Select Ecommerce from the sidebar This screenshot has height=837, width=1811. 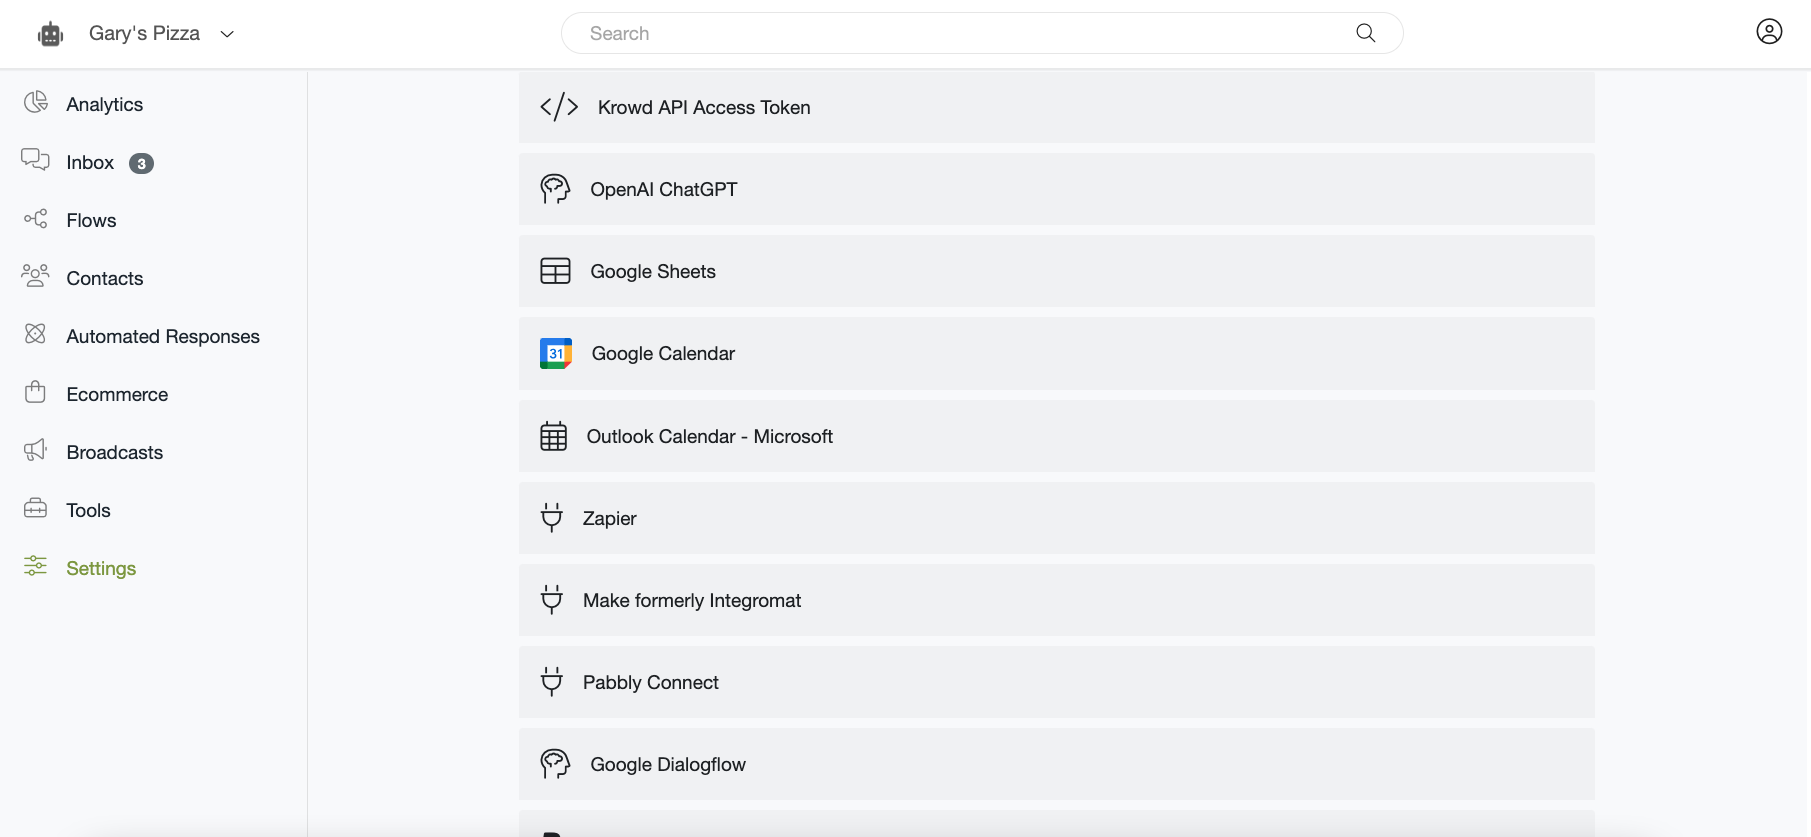(x=117, y=394)
